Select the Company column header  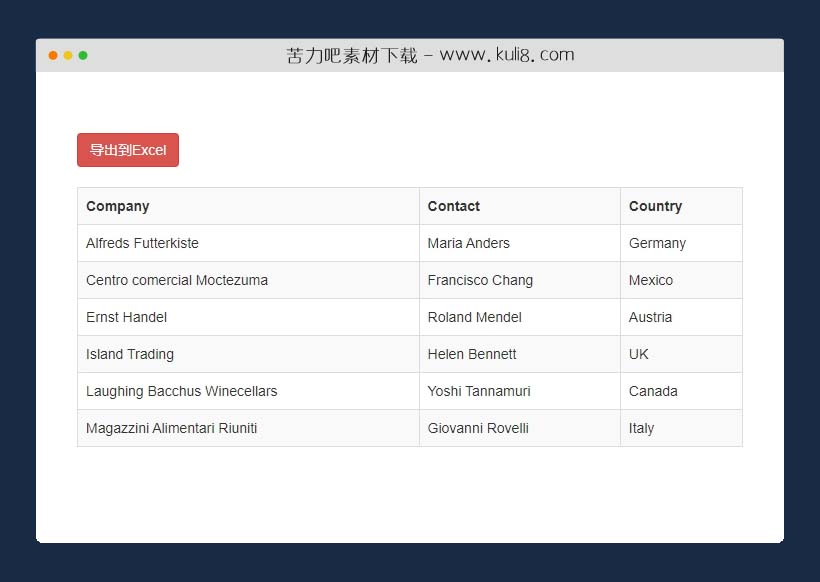click(117, 206)
